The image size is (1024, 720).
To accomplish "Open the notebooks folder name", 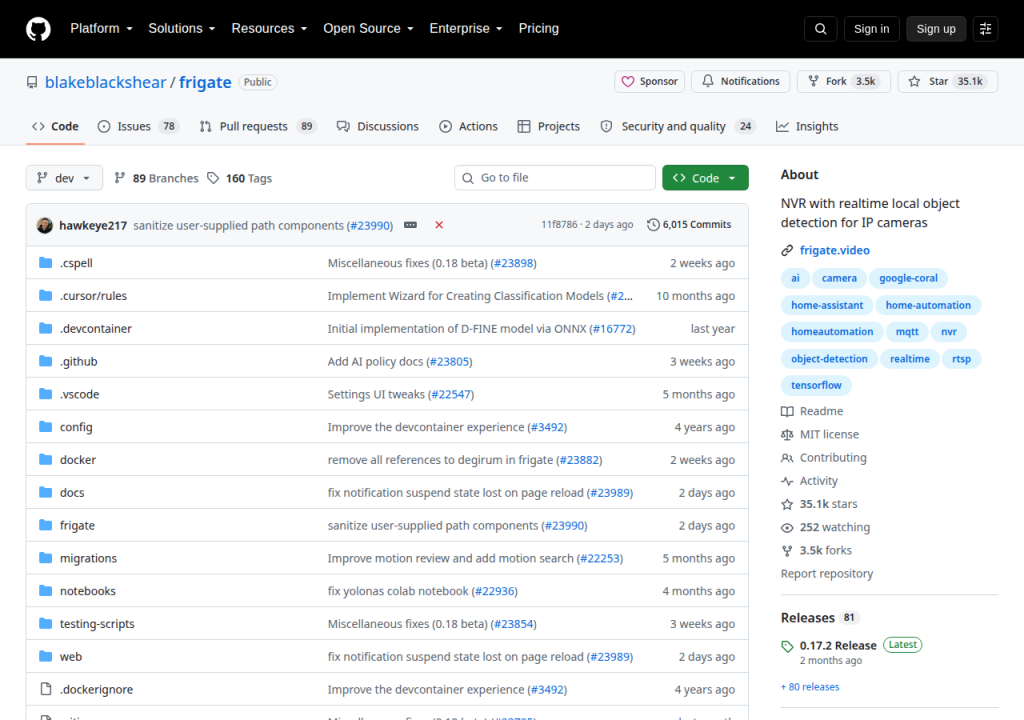I will (88, 591).
